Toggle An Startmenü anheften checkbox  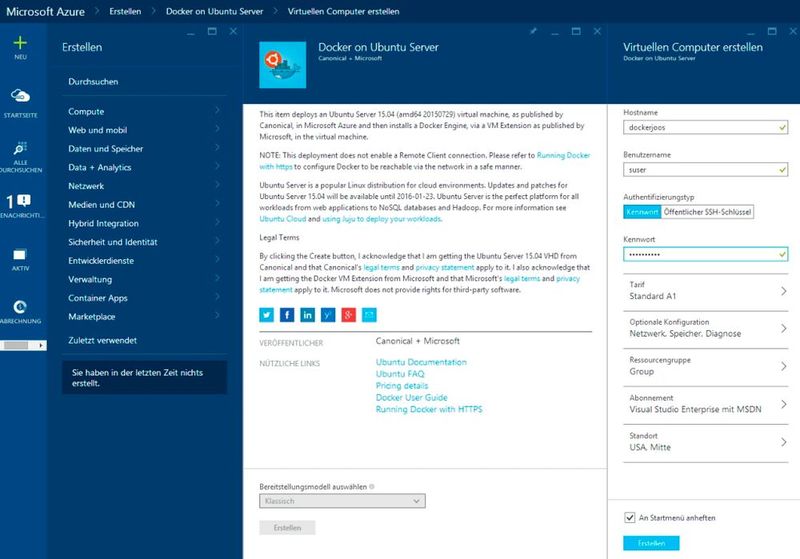point(630,518)
